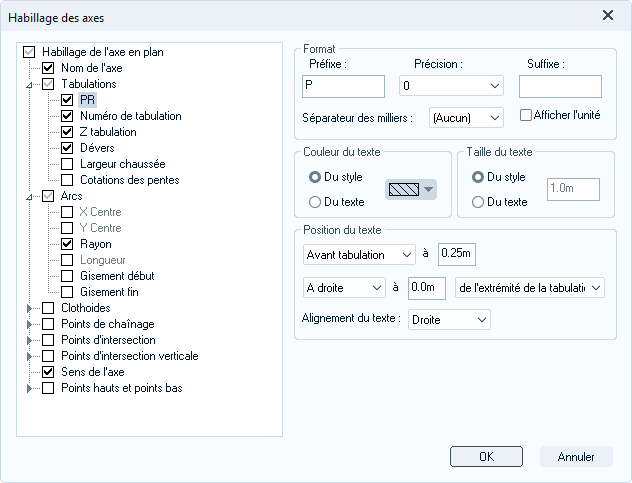Expand Points hauts et points bas

29,388
